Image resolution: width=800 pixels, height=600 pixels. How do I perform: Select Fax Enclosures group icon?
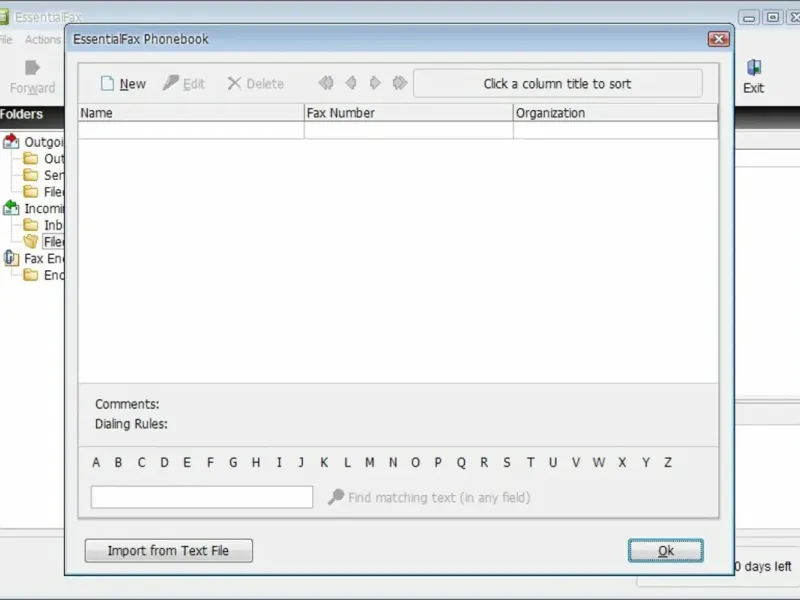tap(11, 258)
